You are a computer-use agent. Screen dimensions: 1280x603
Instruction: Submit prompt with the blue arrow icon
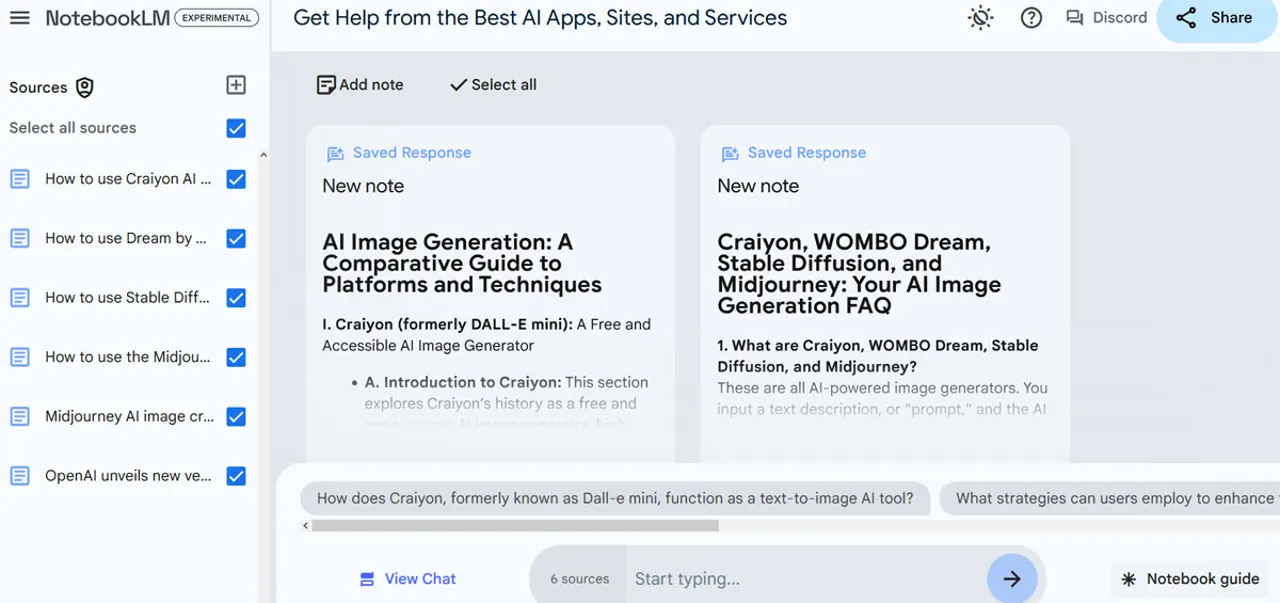(1012, 578)
